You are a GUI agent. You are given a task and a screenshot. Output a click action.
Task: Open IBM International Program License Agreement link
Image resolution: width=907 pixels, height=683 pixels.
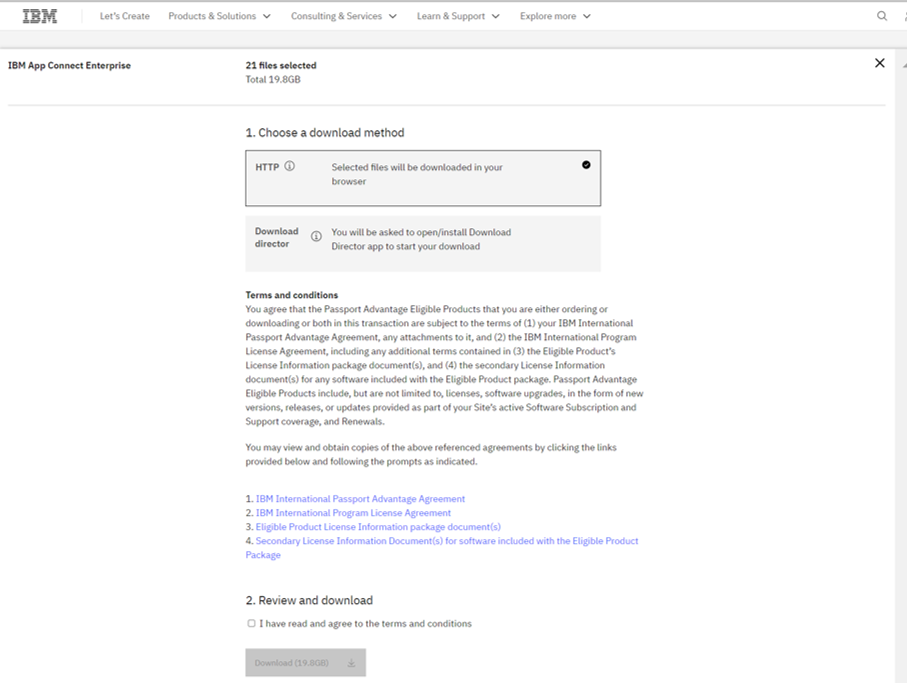point(353,513)
